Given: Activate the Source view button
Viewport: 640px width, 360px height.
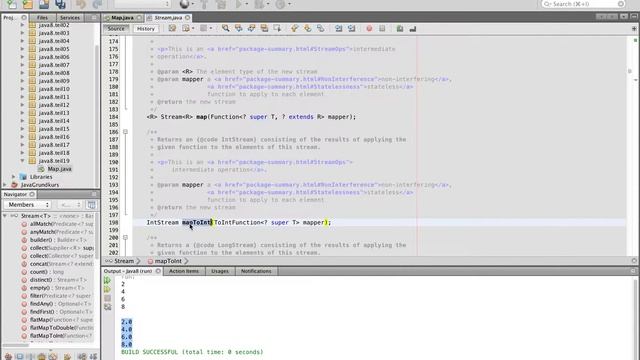Looking at the screenshot, I should point(116,29).
